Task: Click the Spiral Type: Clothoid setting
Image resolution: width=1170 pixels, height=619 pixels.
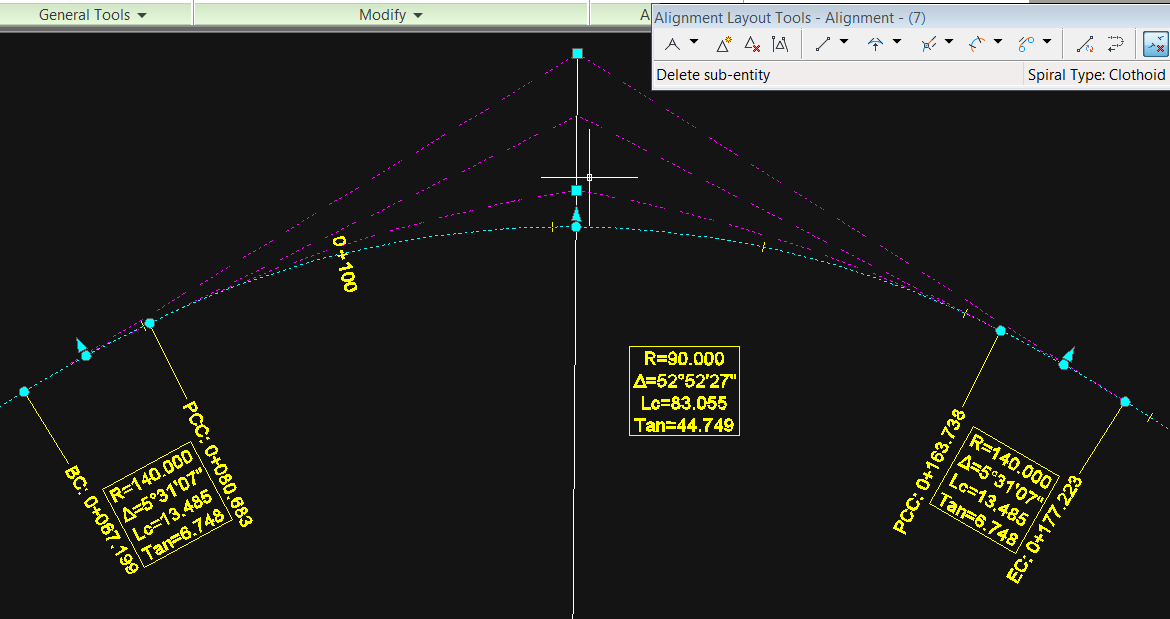Action: click(x=1095, y=74)
